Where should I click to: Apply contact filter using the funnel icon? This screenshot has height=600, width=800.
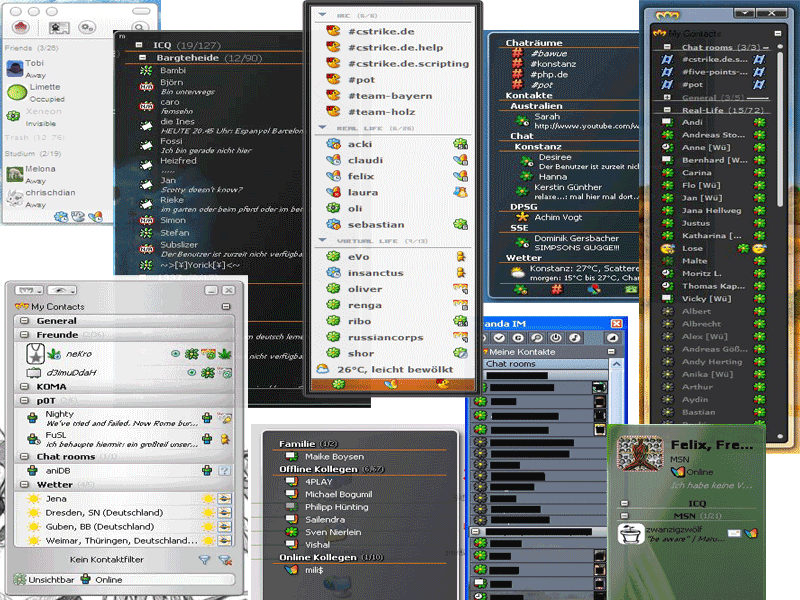(x=204, y=560)
